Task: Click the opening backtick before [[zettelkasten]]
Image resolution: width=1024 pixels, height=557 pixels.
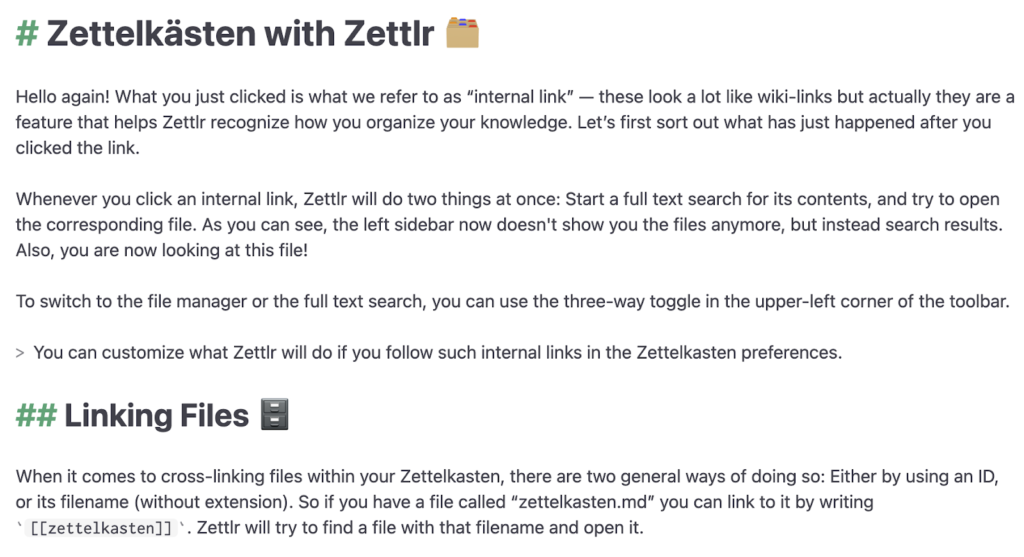Action: coord(19,527)
